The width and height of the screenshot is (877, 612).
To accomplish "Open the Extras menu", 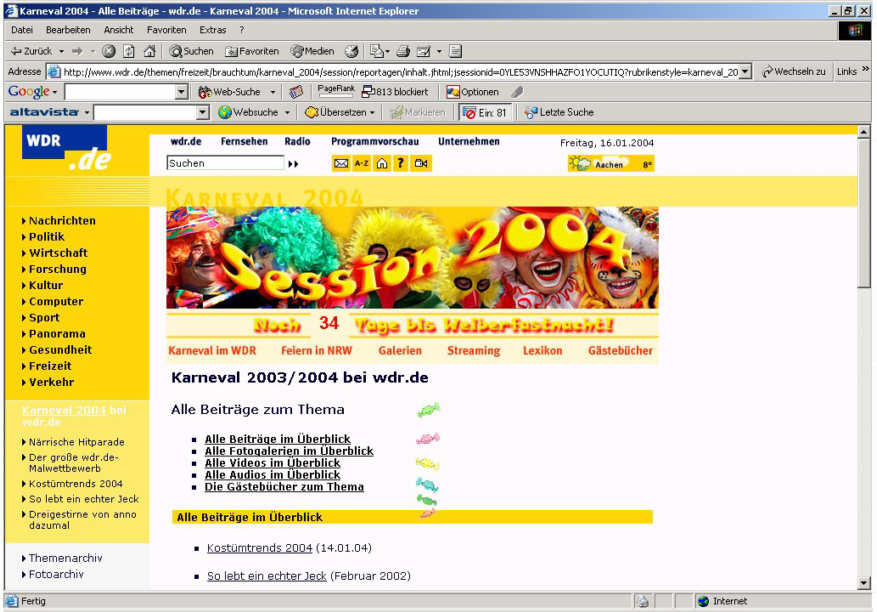I will 212,30.
